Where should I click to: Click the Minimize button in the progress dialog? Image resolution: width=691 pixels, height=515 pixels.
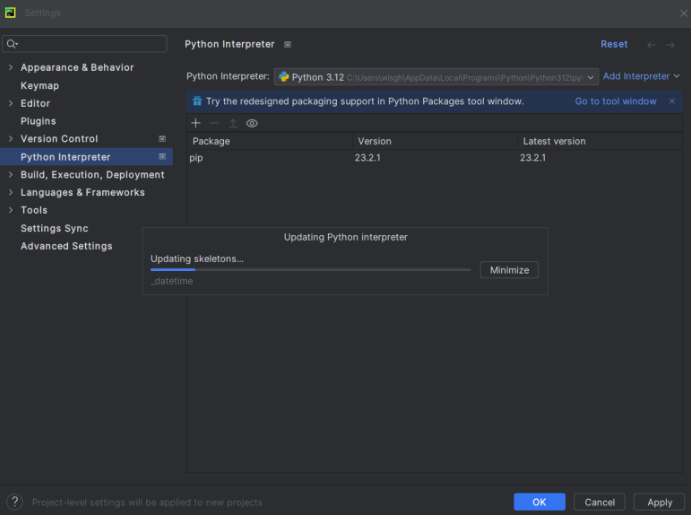pos(509,270)
